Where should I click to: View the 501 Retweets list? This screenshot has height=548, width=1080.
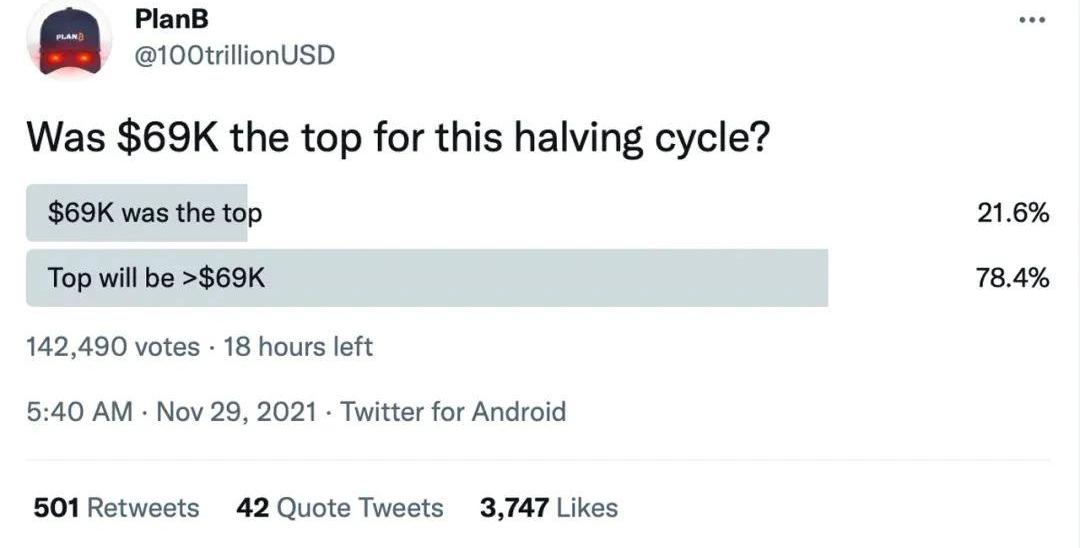tap(116, 507)
